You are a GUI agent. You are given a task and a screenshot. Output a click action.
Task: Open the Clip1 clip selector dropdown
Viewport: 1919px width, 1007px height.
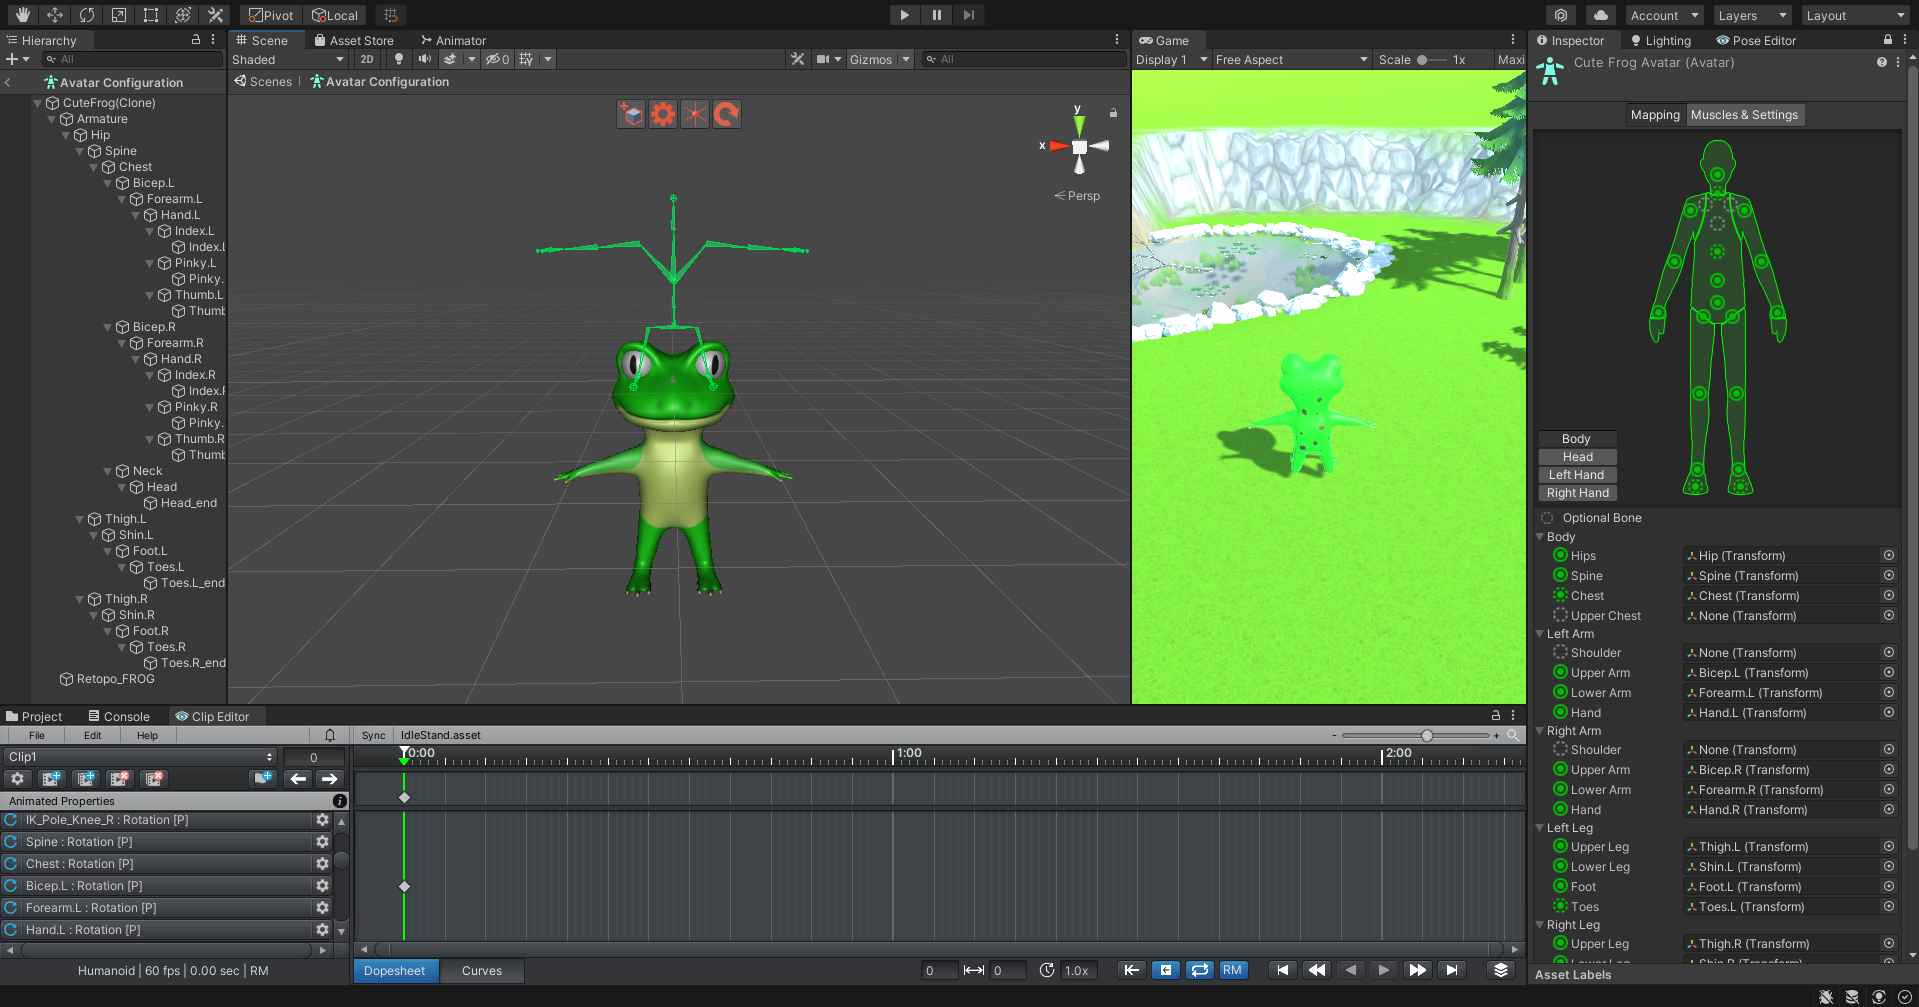click(140, 757)
